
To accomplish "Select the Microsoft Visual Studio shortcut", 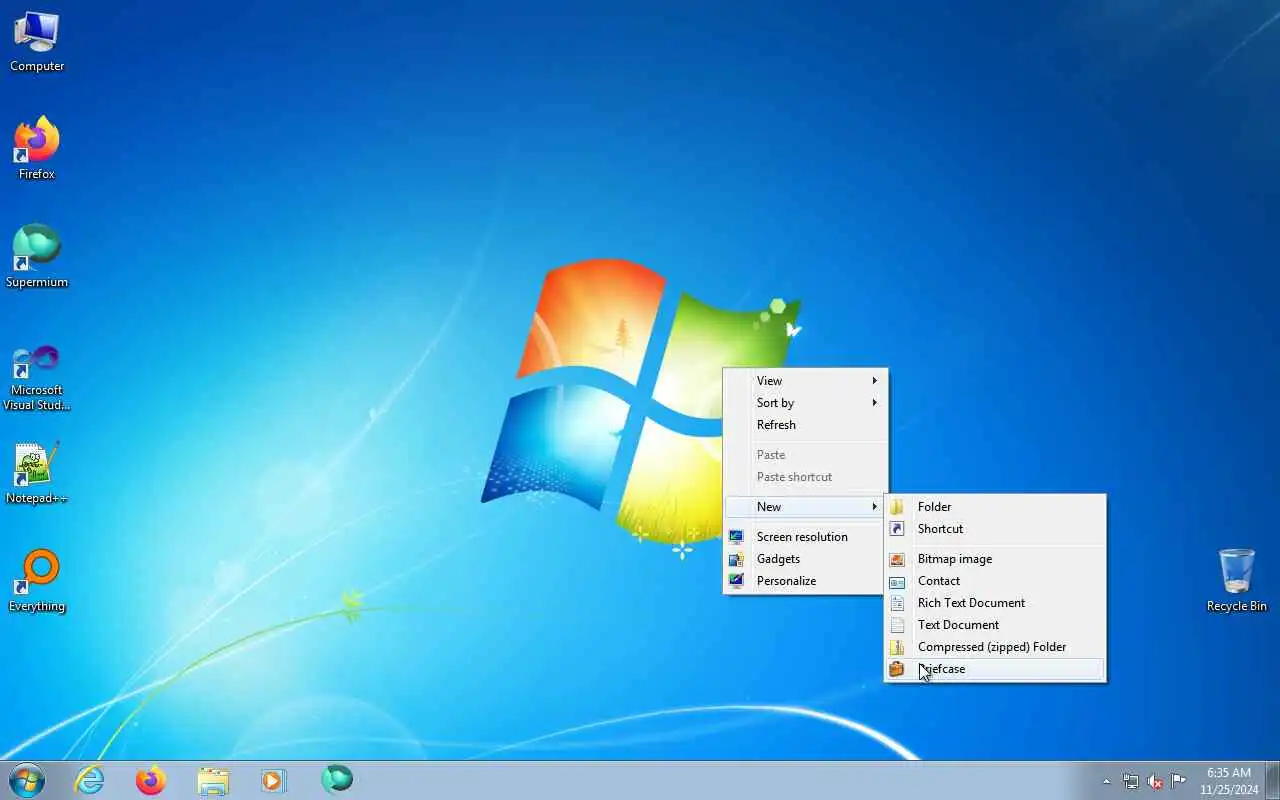I will 37,377.
